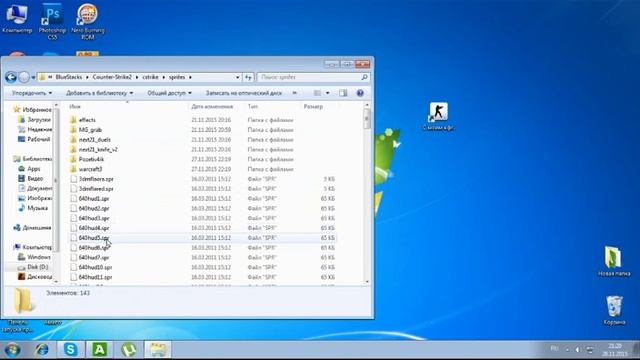Click the volume tray icon
This screenshot has width=640, height=360.
(578, 350)
